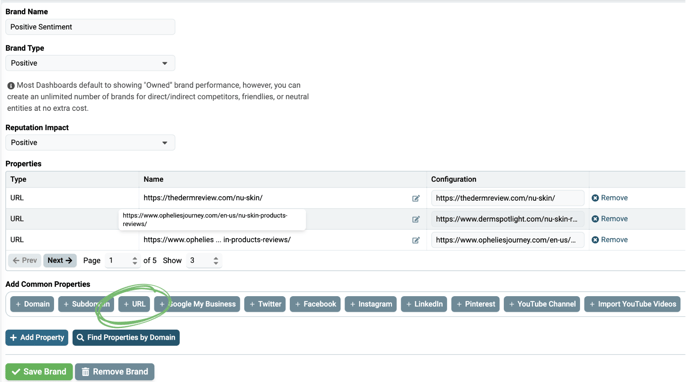Add YouTube Channel property

click(x=542, y=304)
